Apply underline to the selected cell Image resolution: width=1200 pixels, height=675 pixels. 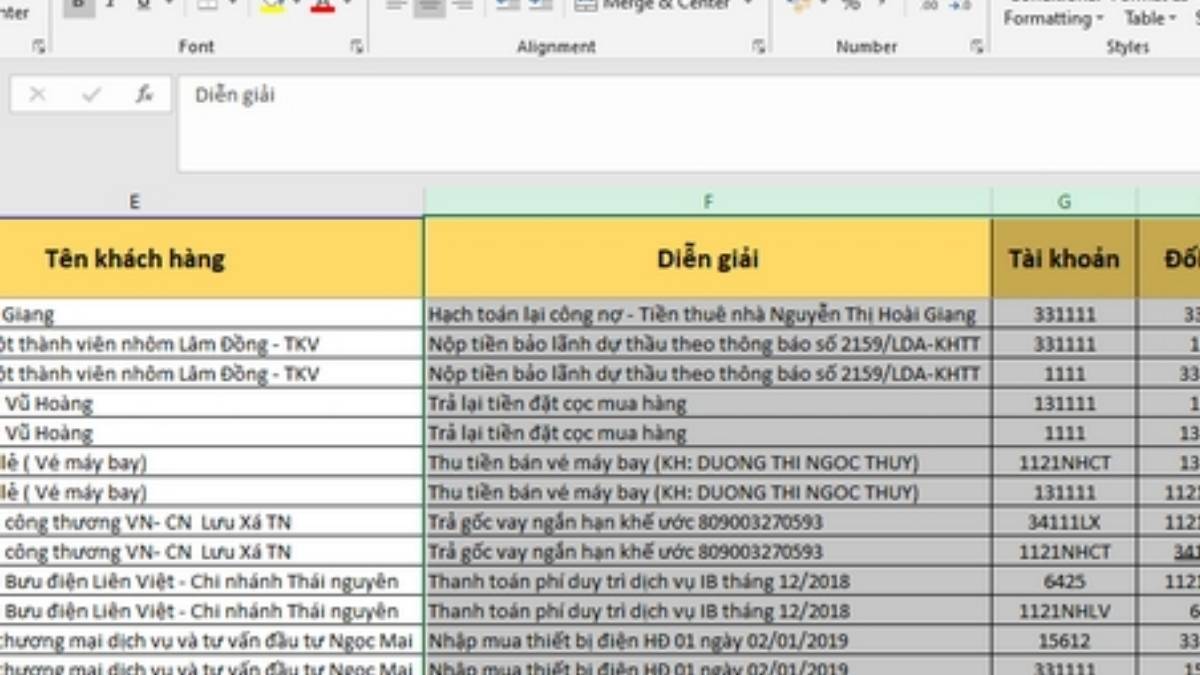(x=143, y=5)
